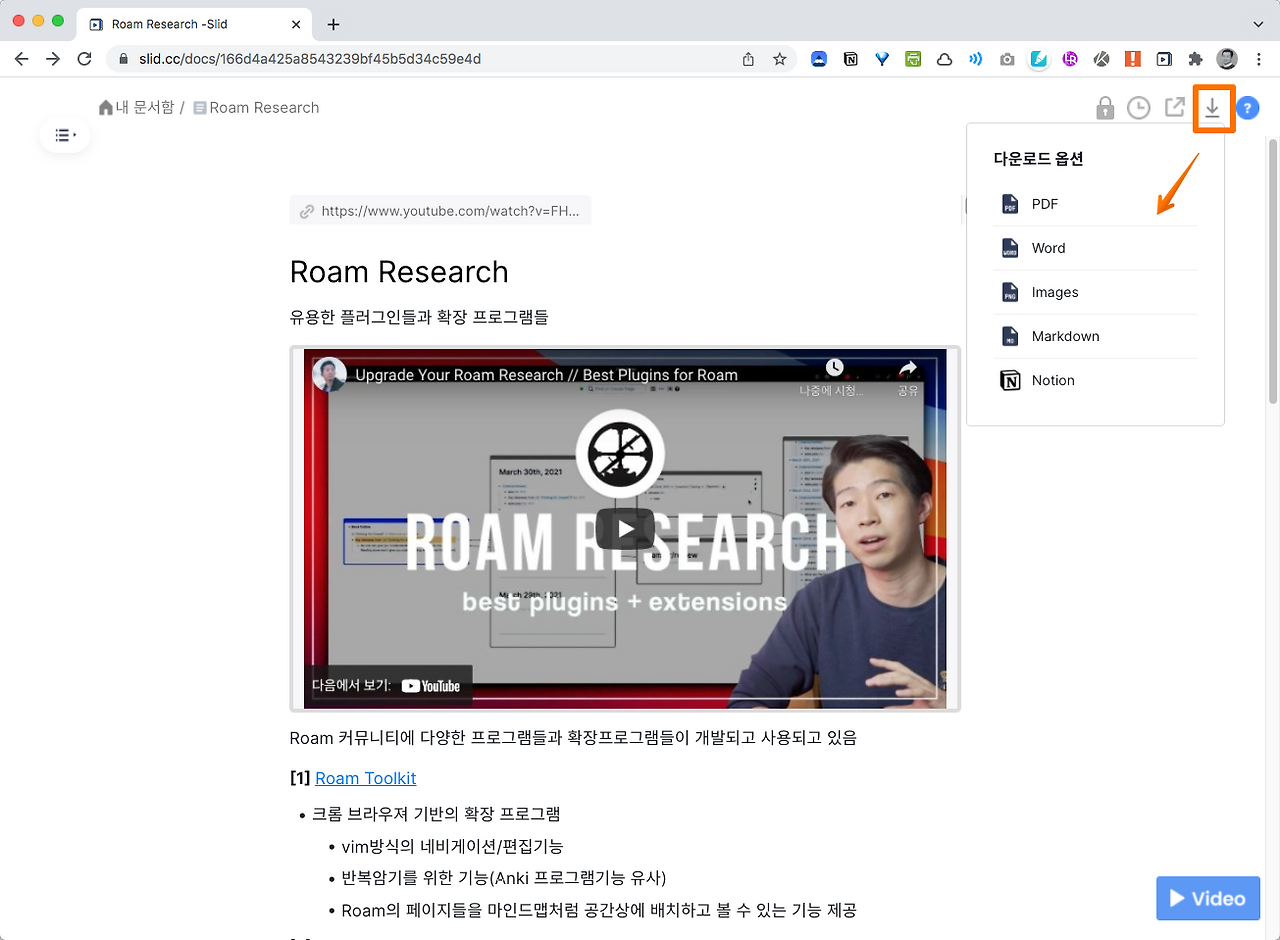Bookmark this page with the star
The height and width of the screenshot is (940, 1280).
tap(780, 59)
